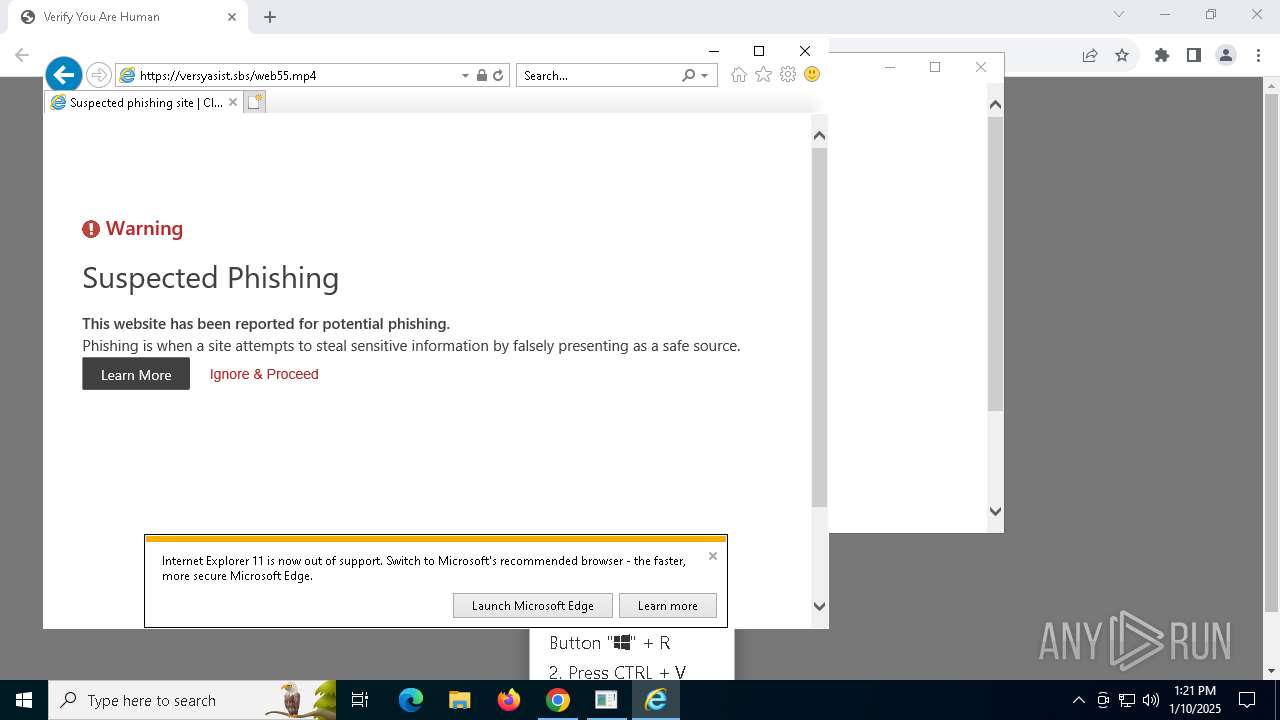
Task: Click the IE Search box
Action: [x=598, y=75]
